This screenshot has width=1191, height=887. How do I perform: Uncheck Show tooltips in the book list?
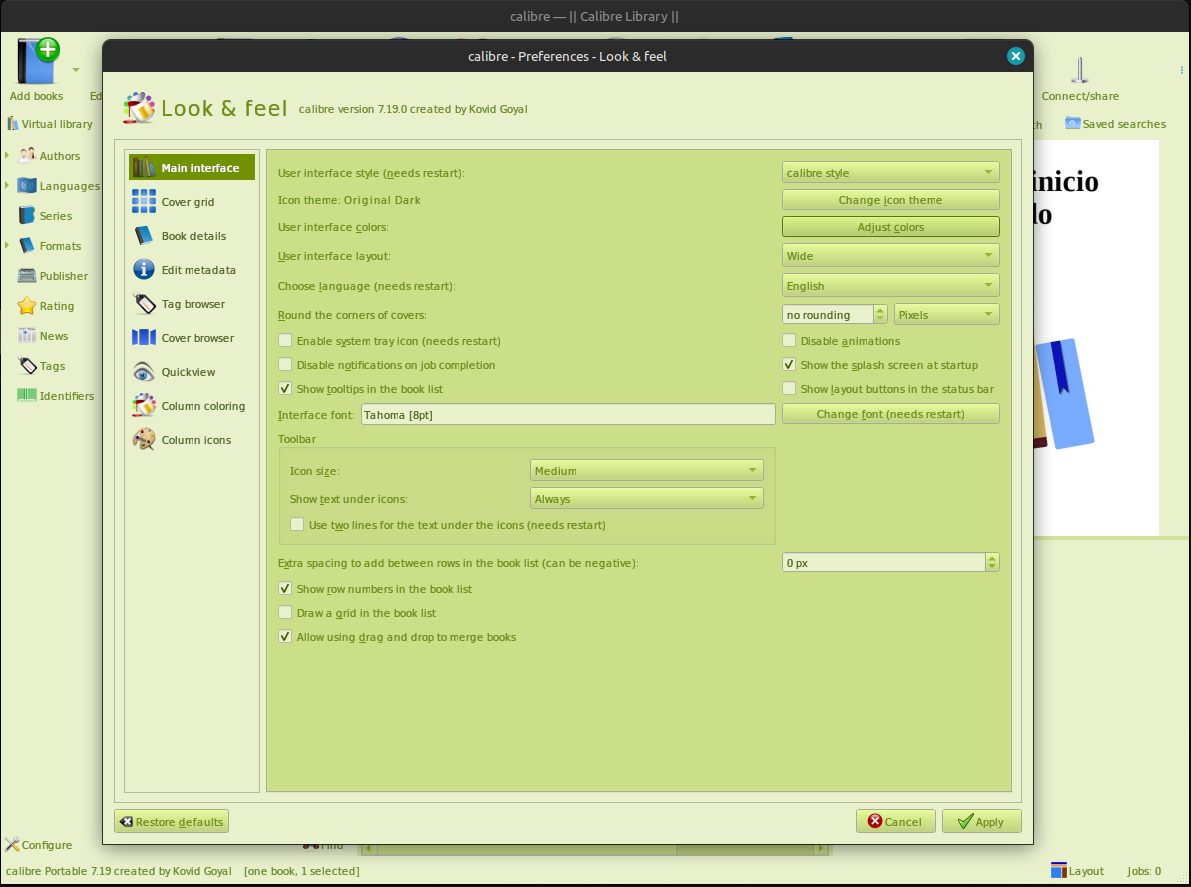point(285,388)
